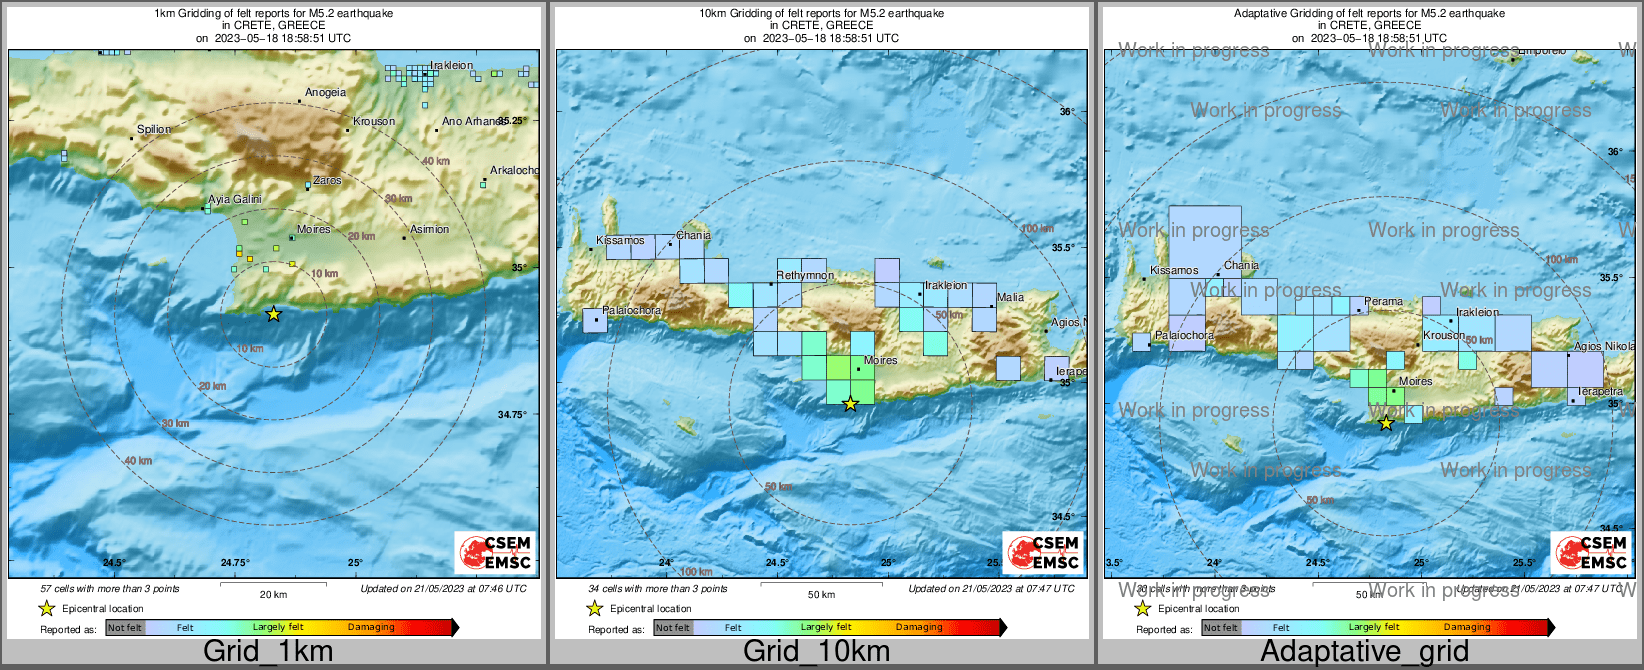
Task: Click the legend star icon in the Adaptative_grid panel
Action: (1142, 608)
